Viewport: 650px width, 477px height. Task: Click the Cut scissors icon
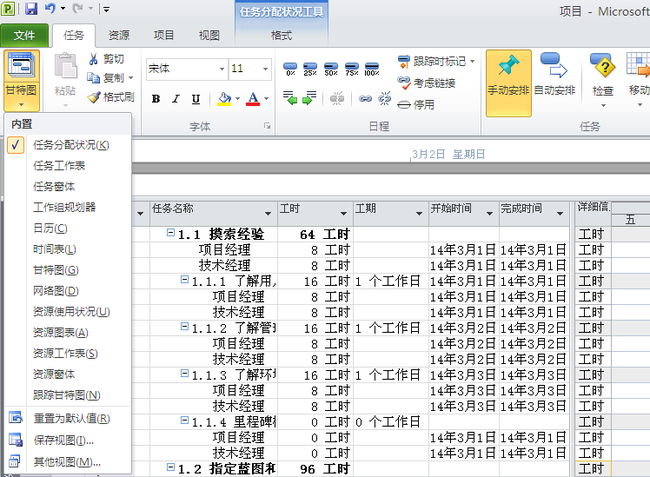[94, 59]
